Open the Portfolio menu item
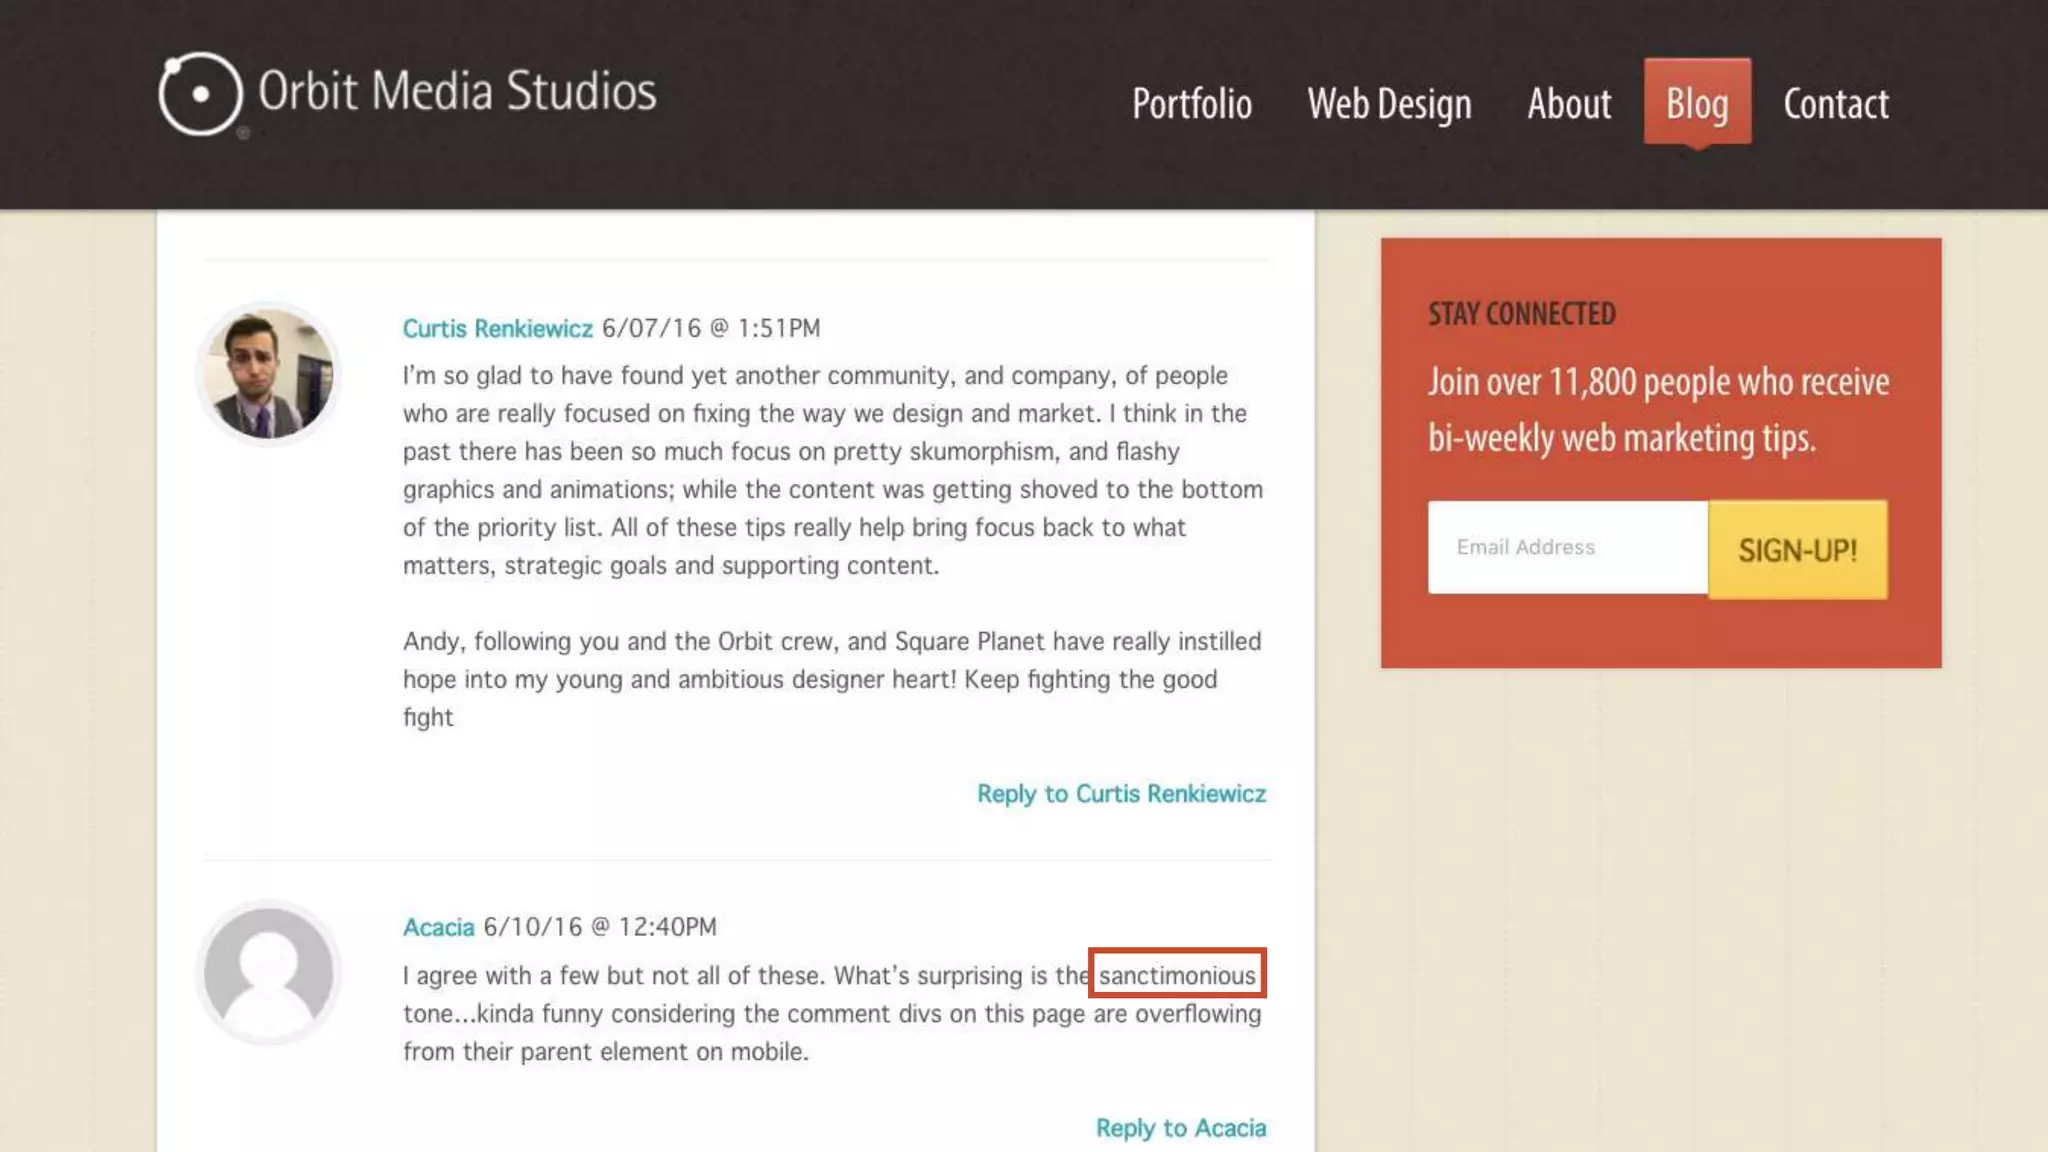The image size is (2048, 1152). pos(1191,104)
